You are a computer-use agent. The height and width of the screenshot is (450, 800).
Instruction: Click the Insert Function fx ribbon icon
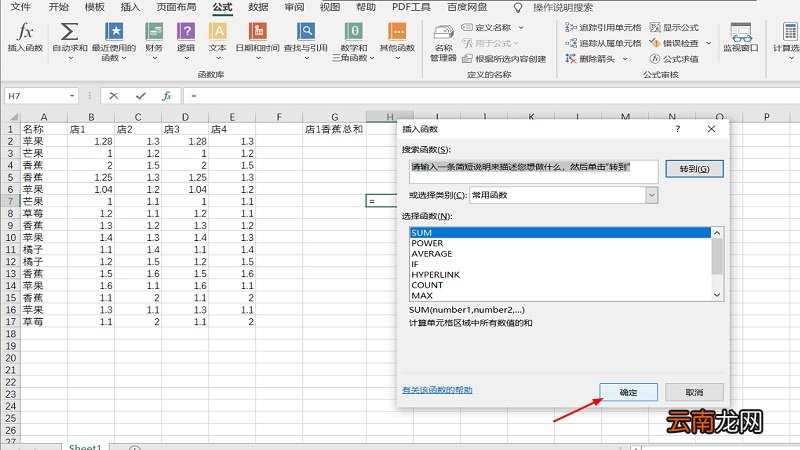coord(25,32)
